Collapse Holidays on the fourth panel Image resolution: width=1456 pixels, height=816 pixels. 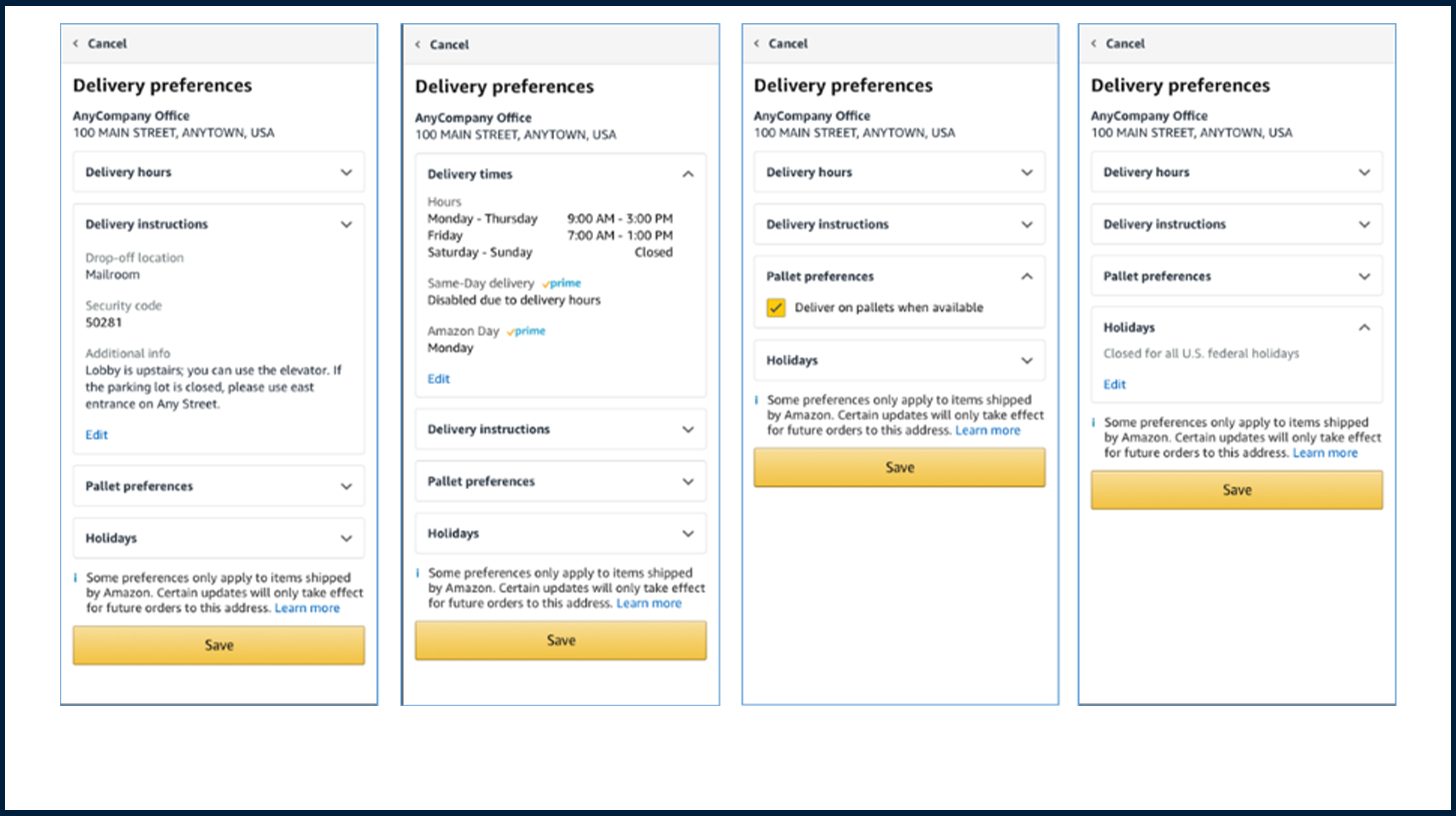[1367, 327]
